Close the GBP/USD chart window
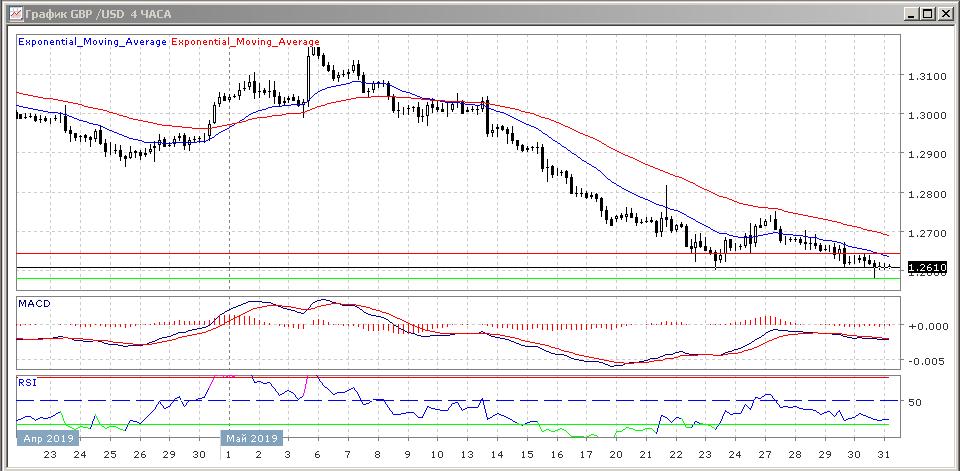The width and height of the screenshot is (960, 471). pos(944,13)
